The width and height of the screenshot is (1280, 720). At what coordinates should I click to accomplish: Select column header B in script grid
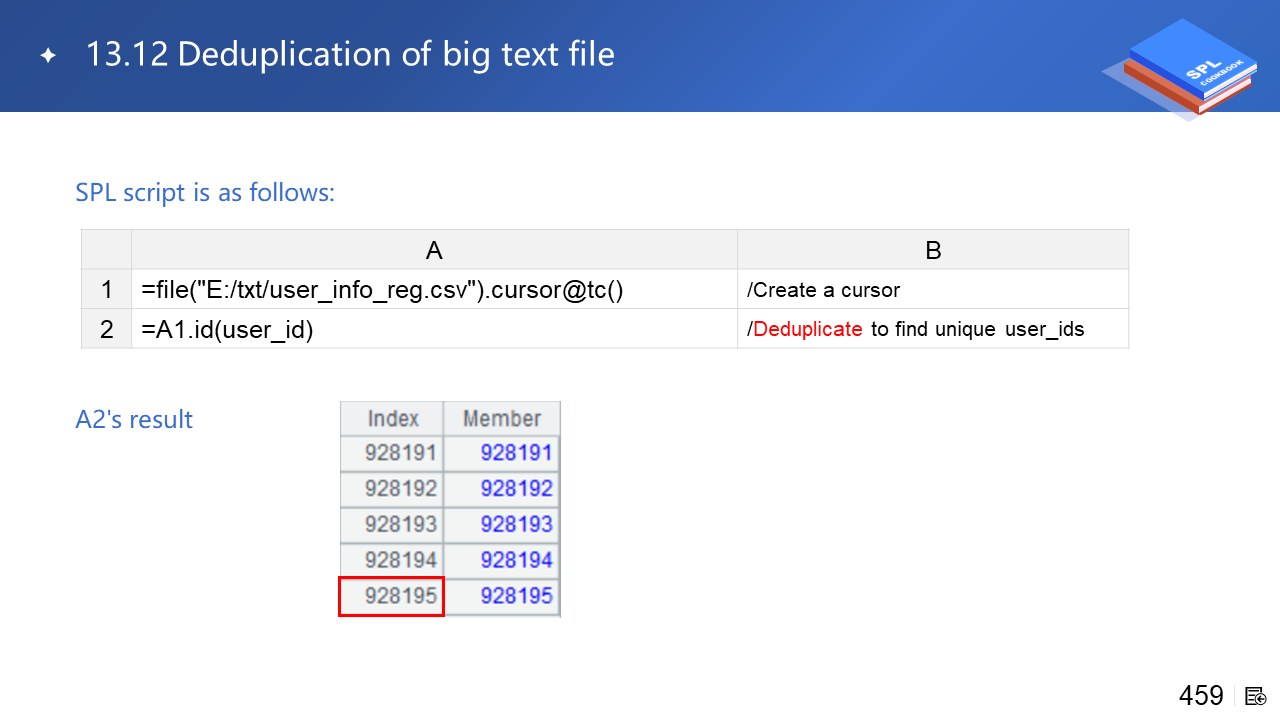pos(932,250)
